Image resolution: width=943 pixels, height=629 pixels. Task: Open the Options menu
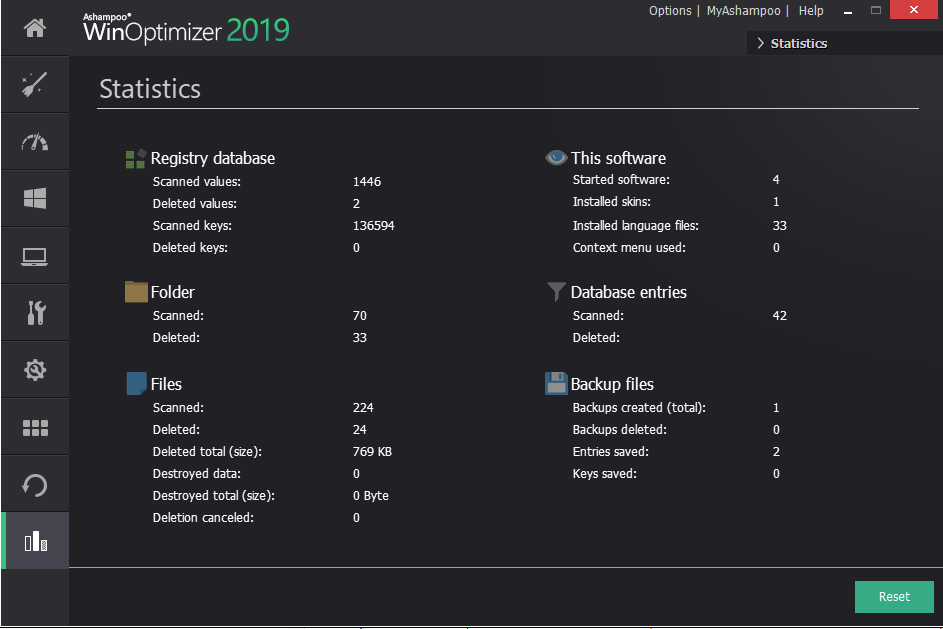[670, 11]
